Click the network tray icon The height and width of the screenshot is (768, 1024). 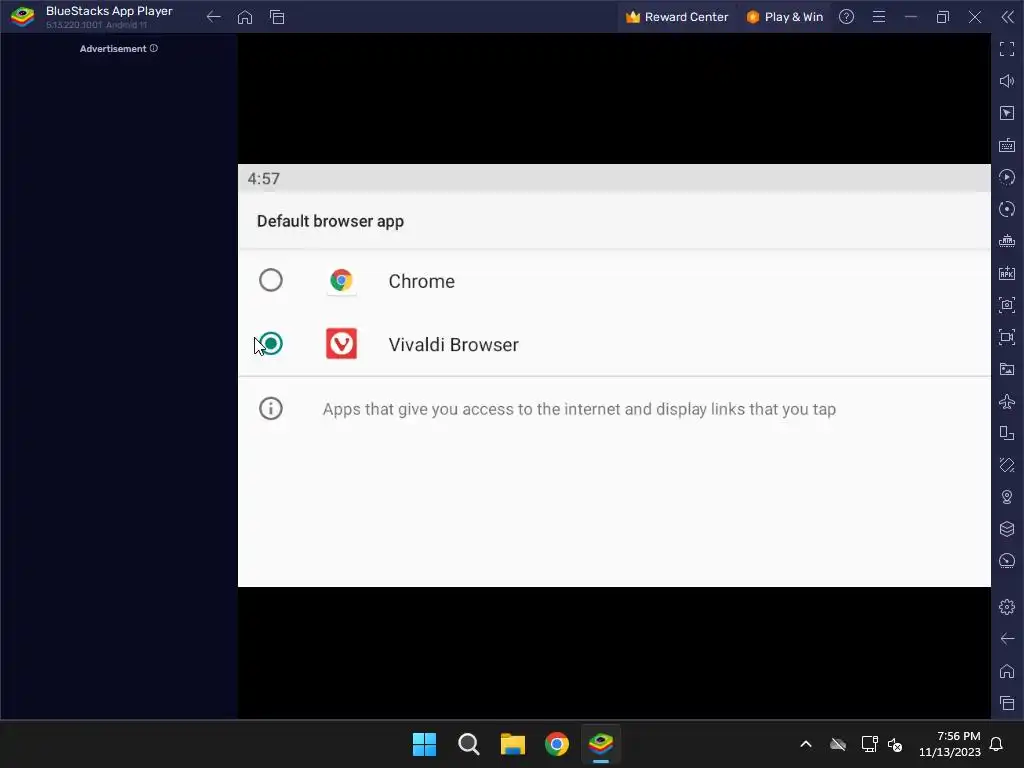[x=869, y=744]
